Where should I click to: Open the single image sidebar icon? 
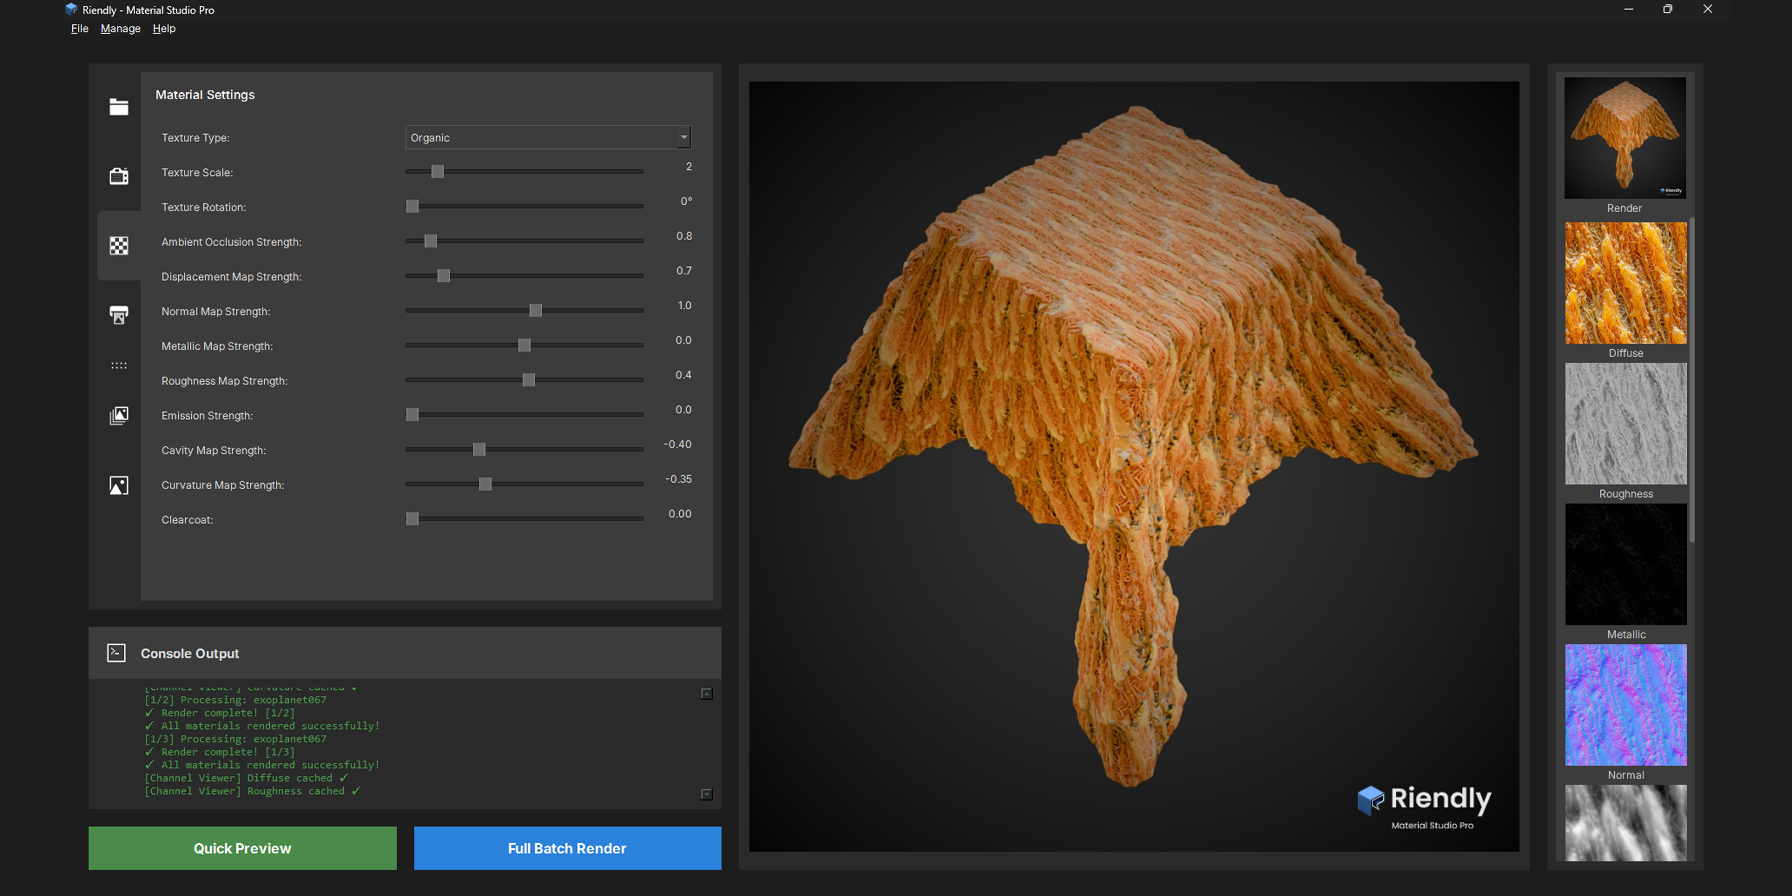[119, 485]
